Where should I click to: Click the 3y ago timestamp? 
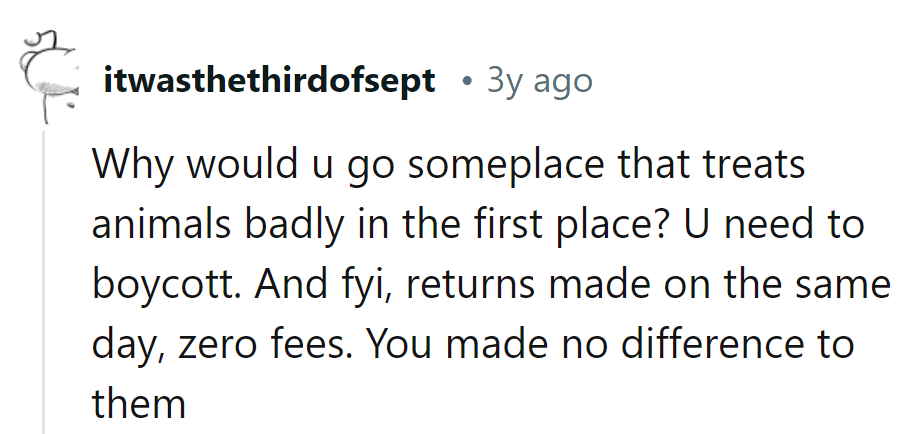click(540, 81)
